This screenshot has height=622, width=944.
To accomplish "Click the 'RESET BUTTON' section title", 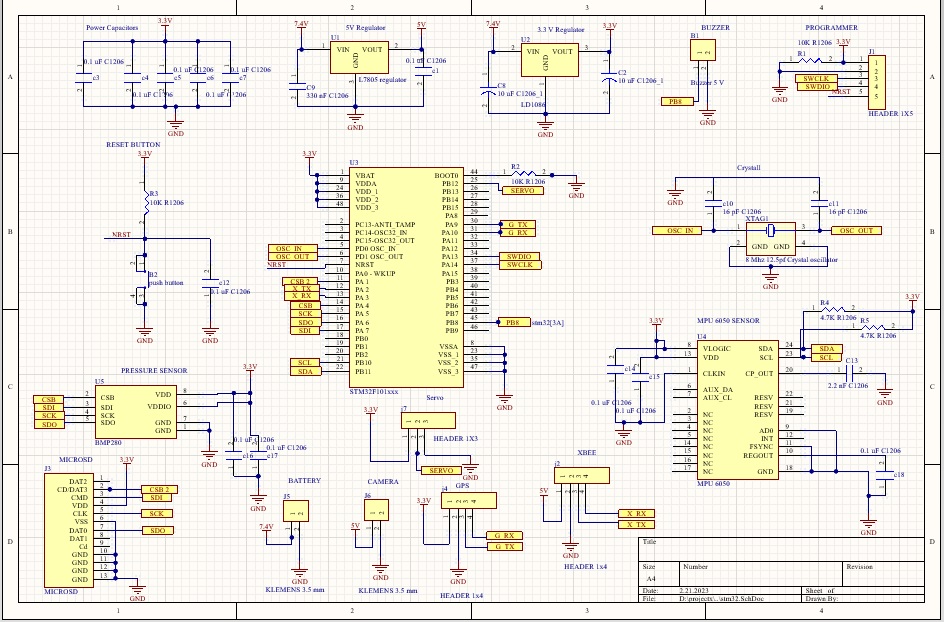I will (133, 145).
